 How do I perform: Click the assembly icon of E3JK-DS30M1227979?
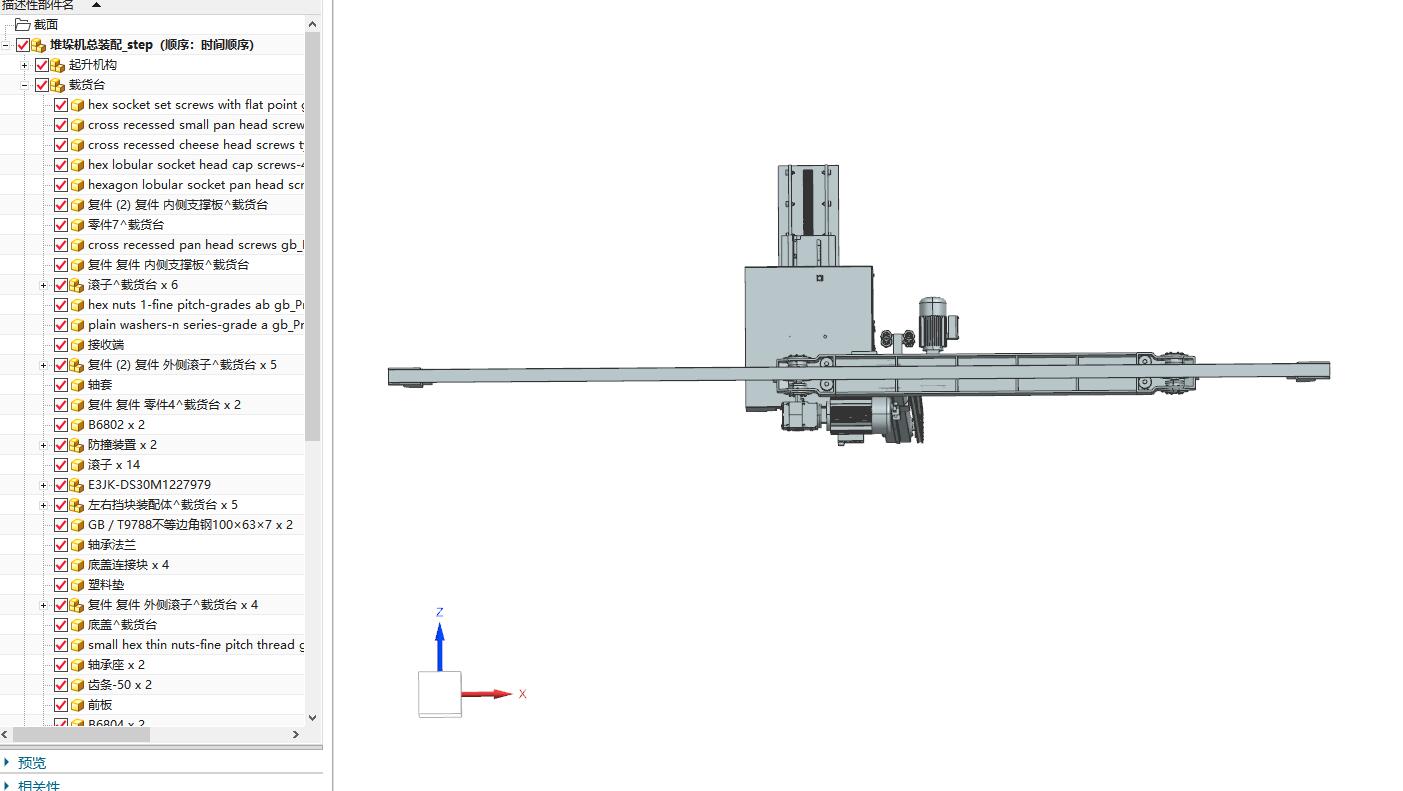click(x=77, y=485)
